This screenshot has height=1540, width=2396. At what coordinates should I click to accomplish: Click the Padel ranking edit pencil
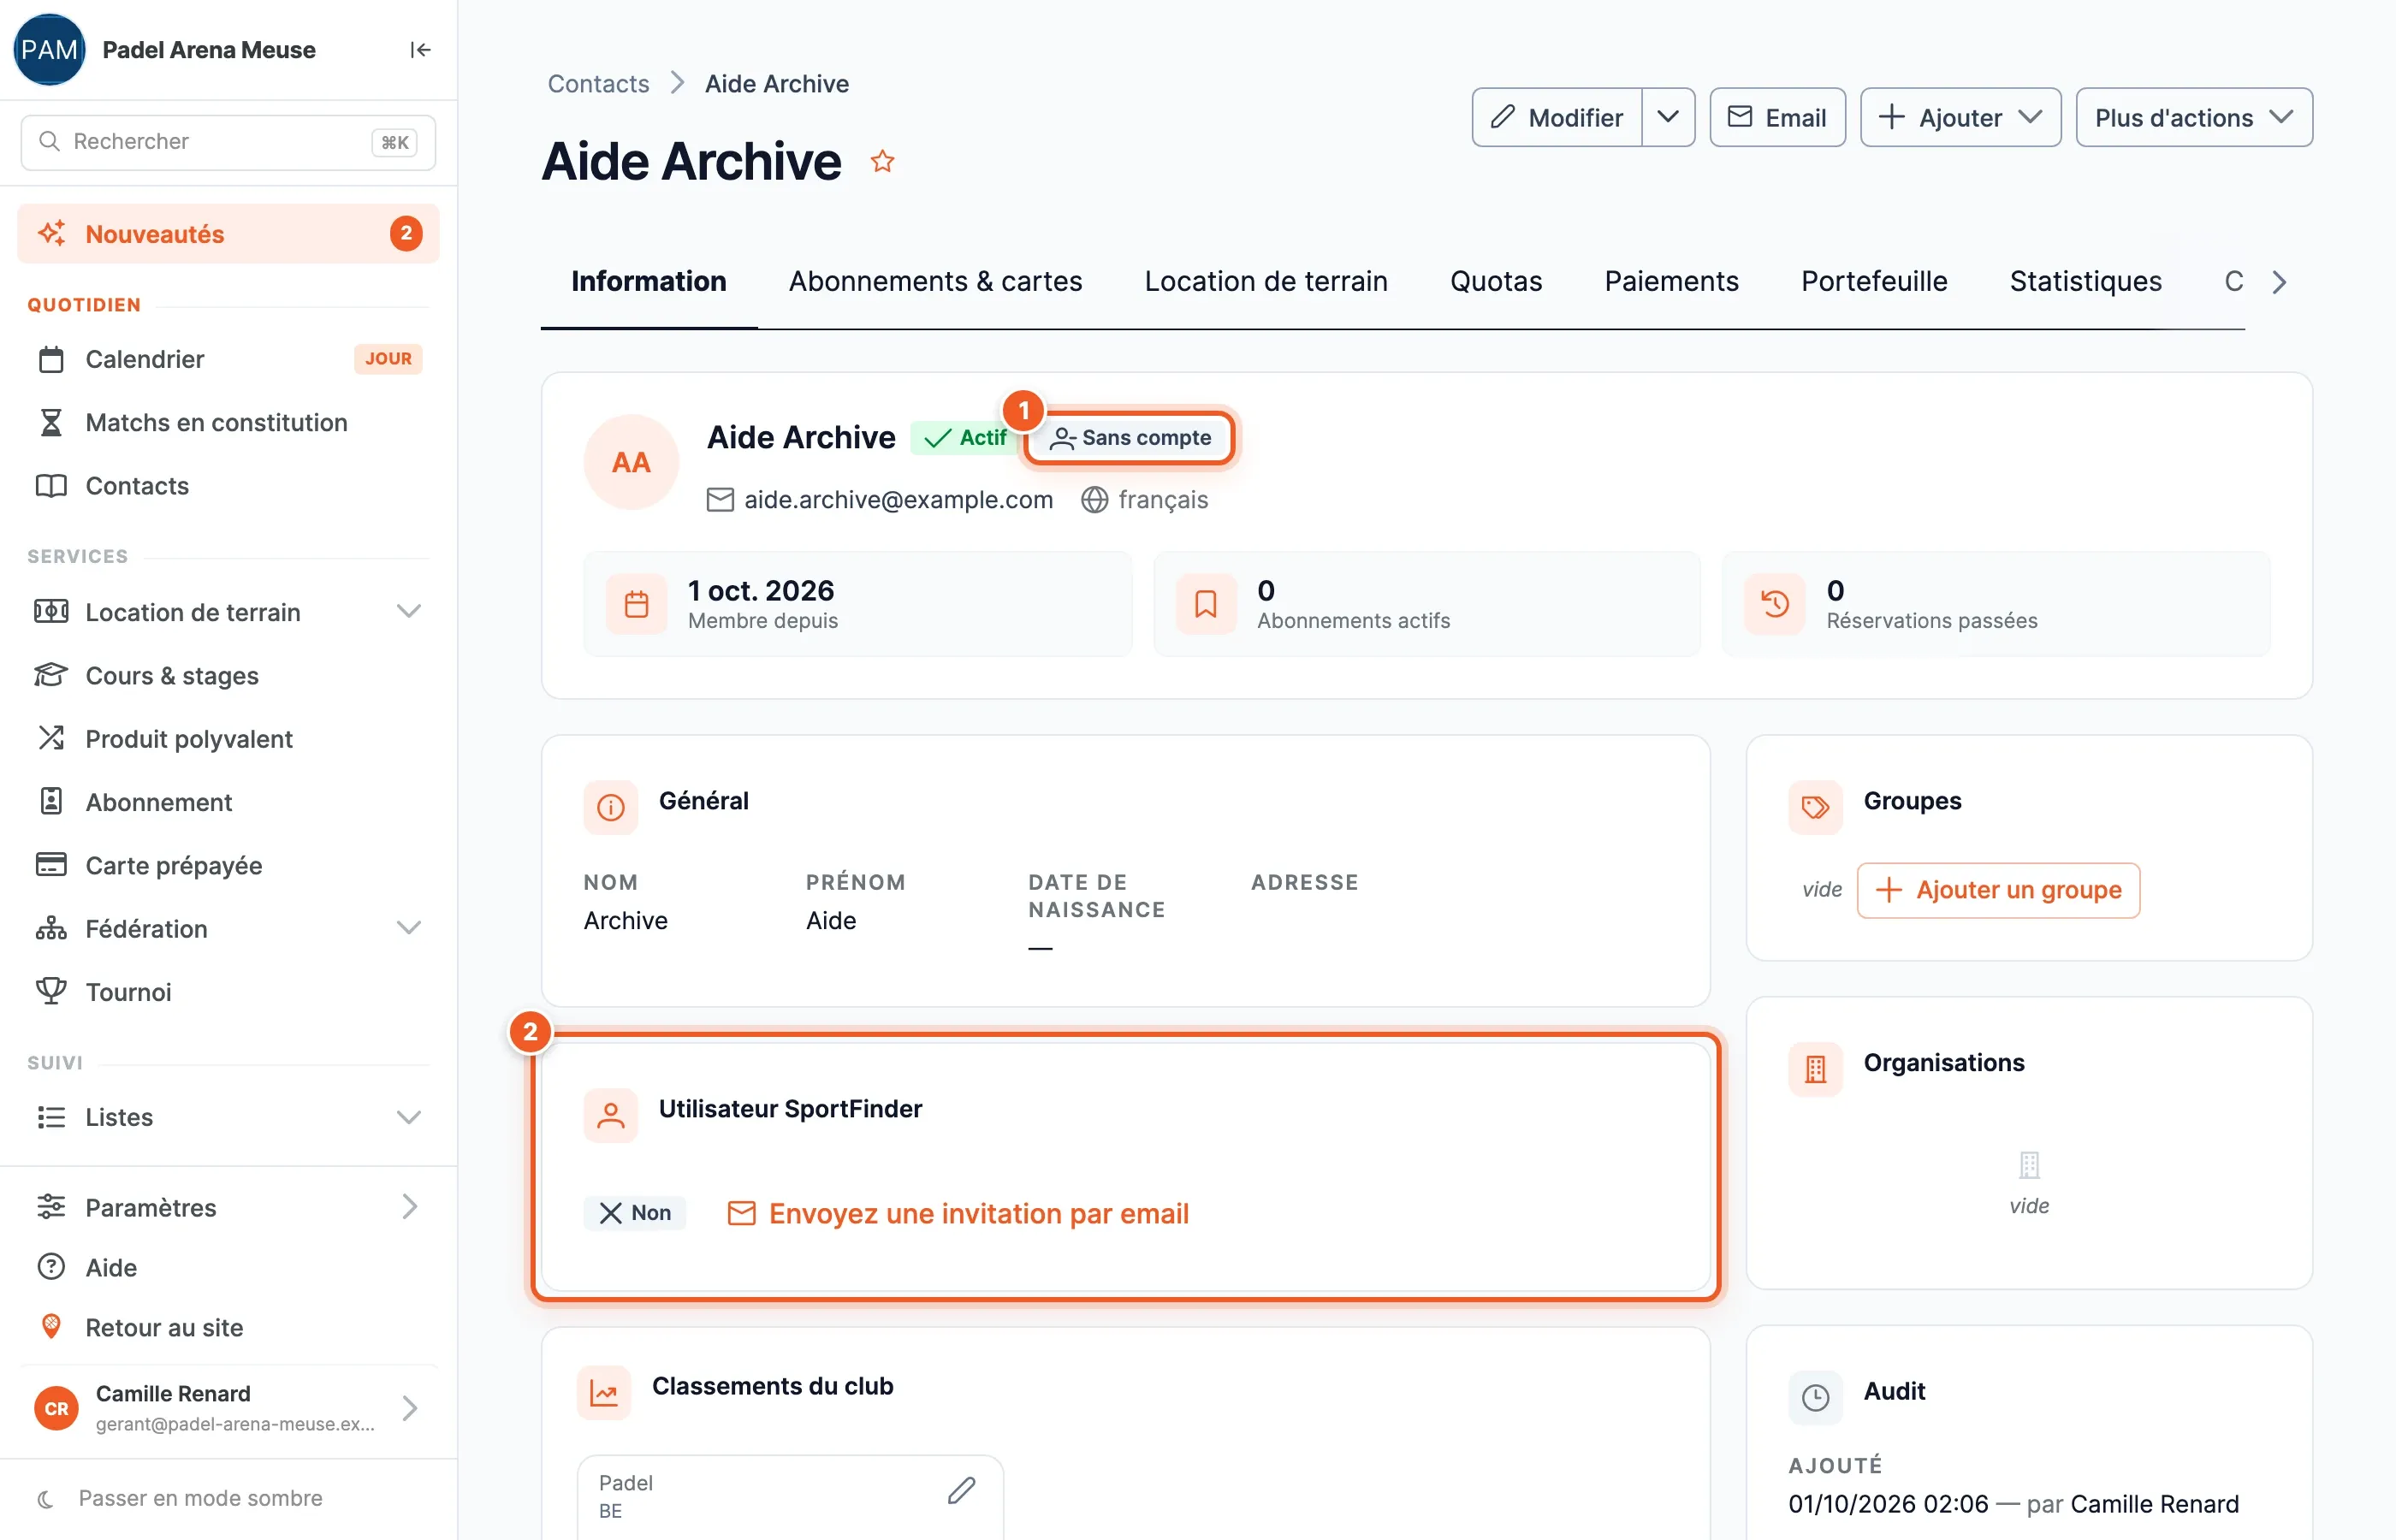pos(961,1490)
